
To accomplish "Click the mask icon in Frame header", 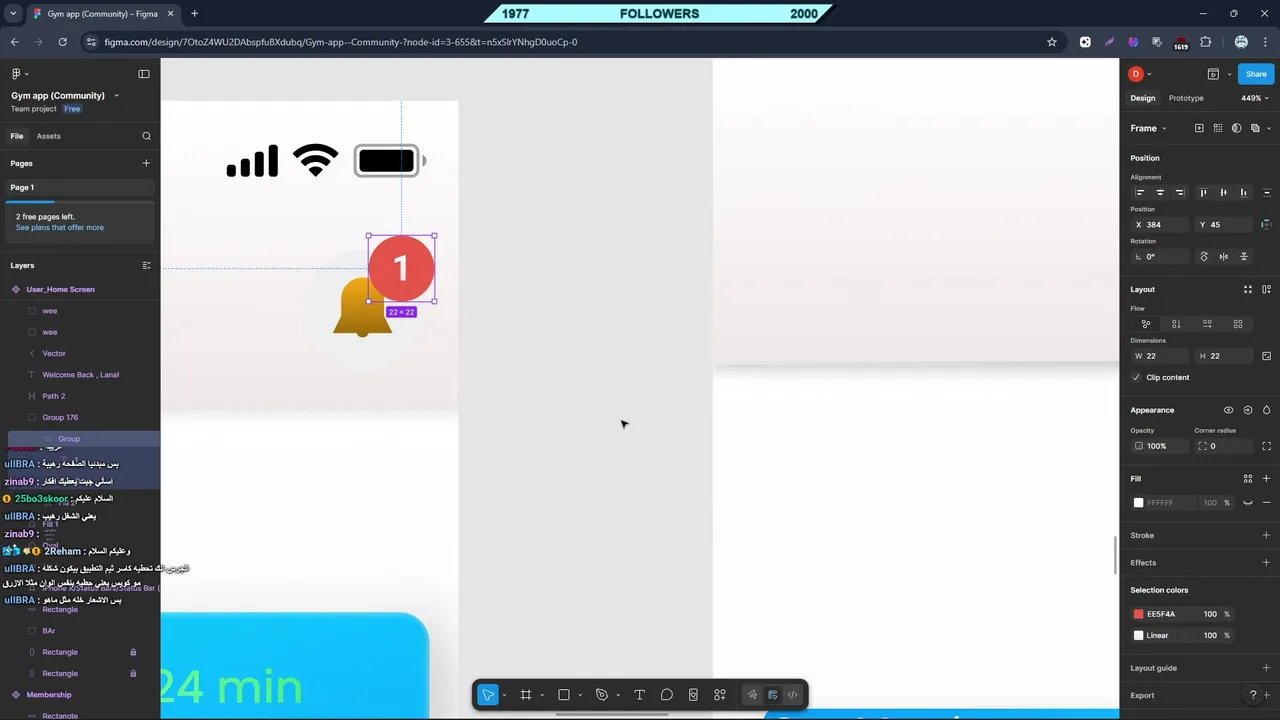I will [x=1237, y=128].
